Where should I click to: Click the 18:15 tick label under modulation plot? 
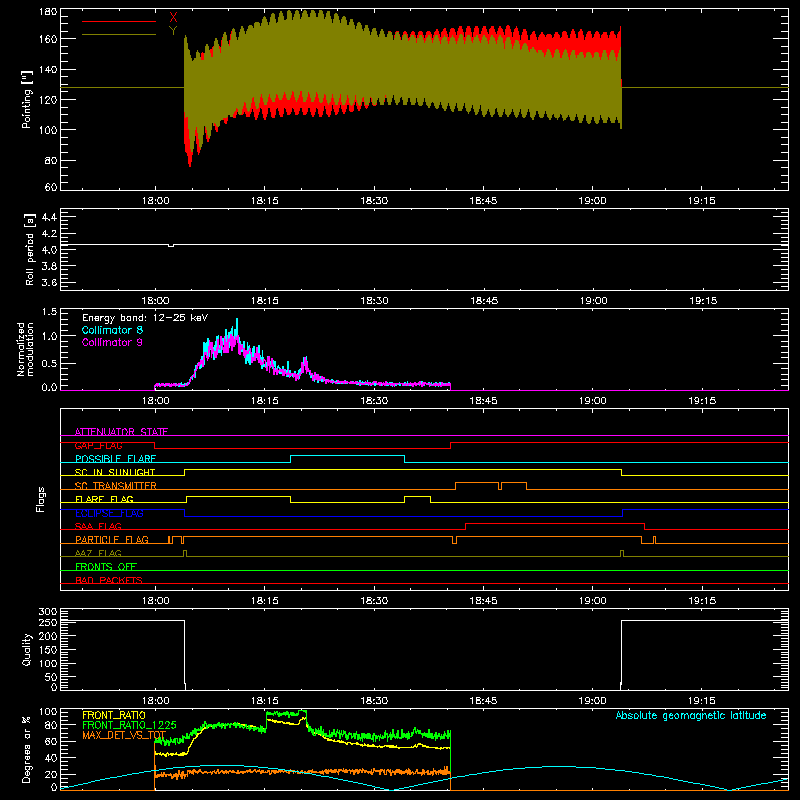[x=265, y=401]
